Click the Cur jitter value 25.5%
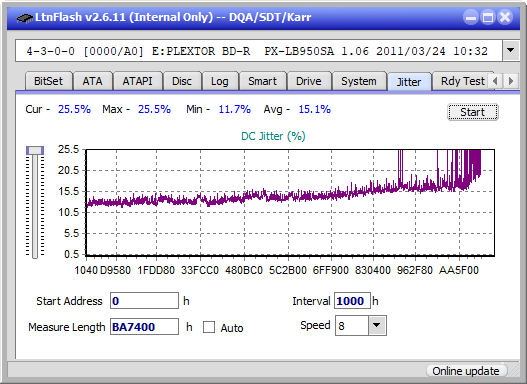Viewport: 527px width, 384px height. [x=74, y=109]
